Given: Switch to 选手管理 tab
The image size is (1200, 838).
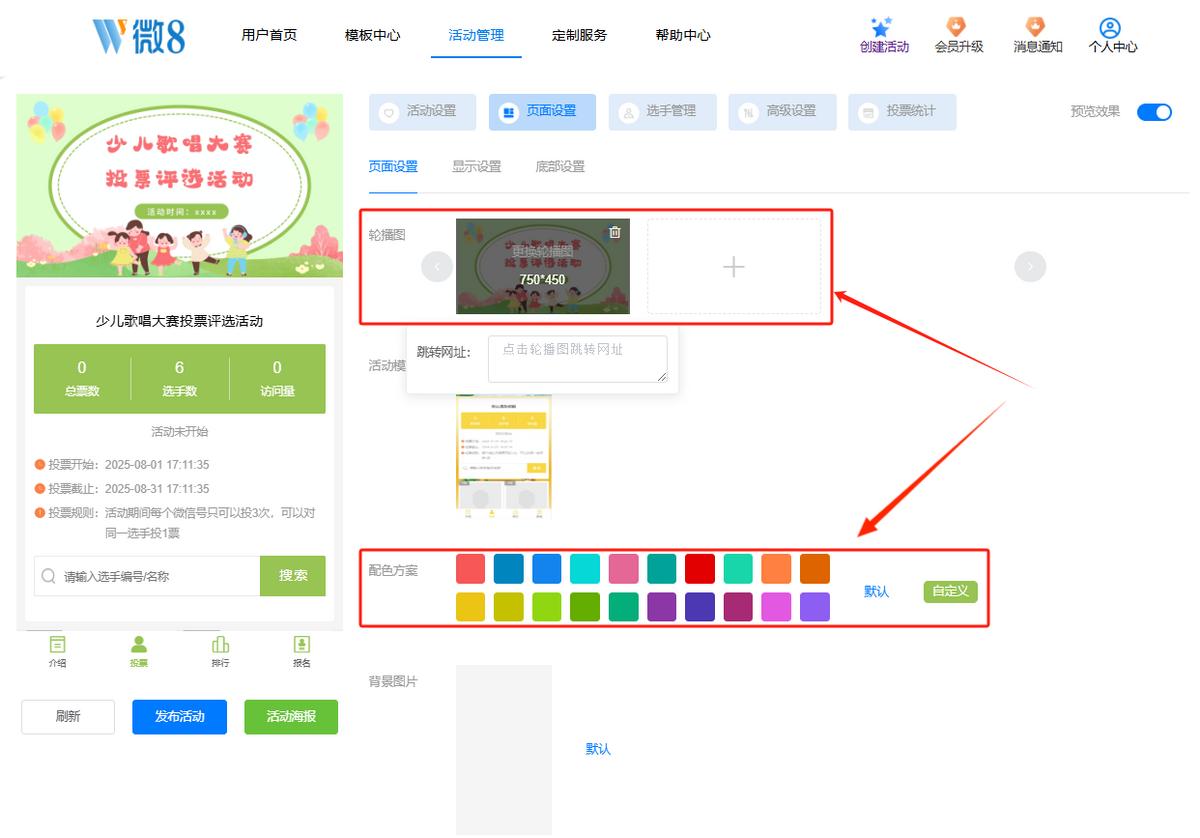Looking at the screenshot, I should (662, 112).
